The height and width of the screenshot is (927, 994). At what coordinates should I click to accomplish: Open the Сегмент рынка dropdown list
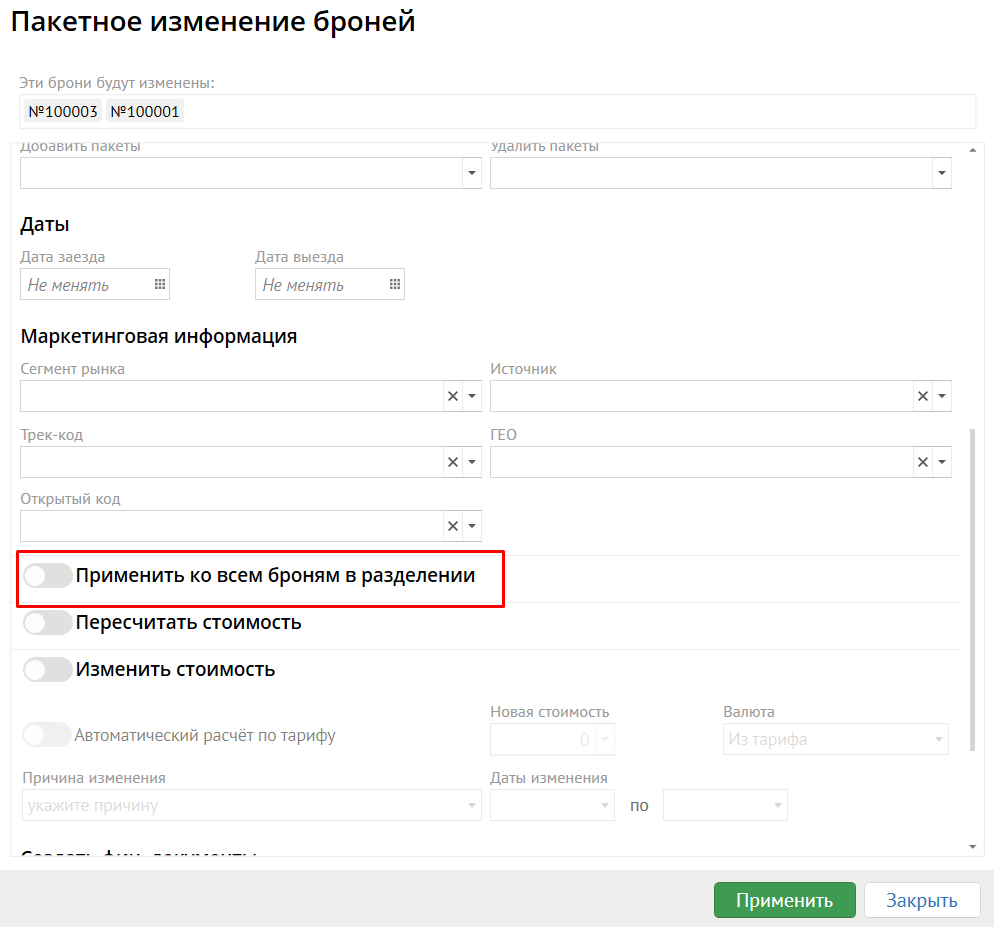point(473,396)
